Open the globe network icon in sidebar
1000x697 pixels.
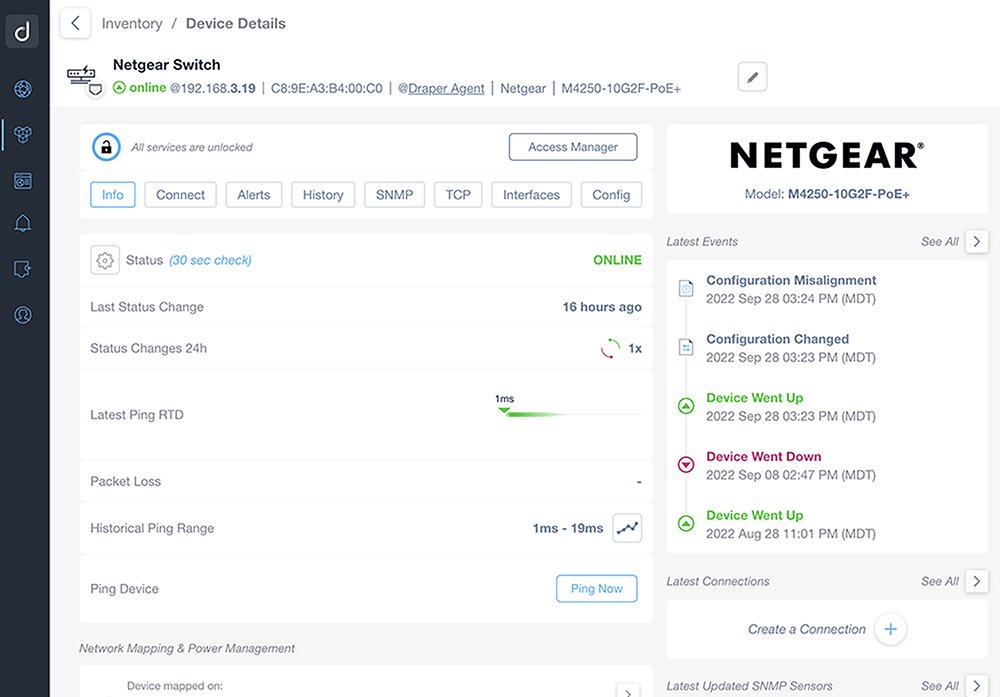point(23,89)
